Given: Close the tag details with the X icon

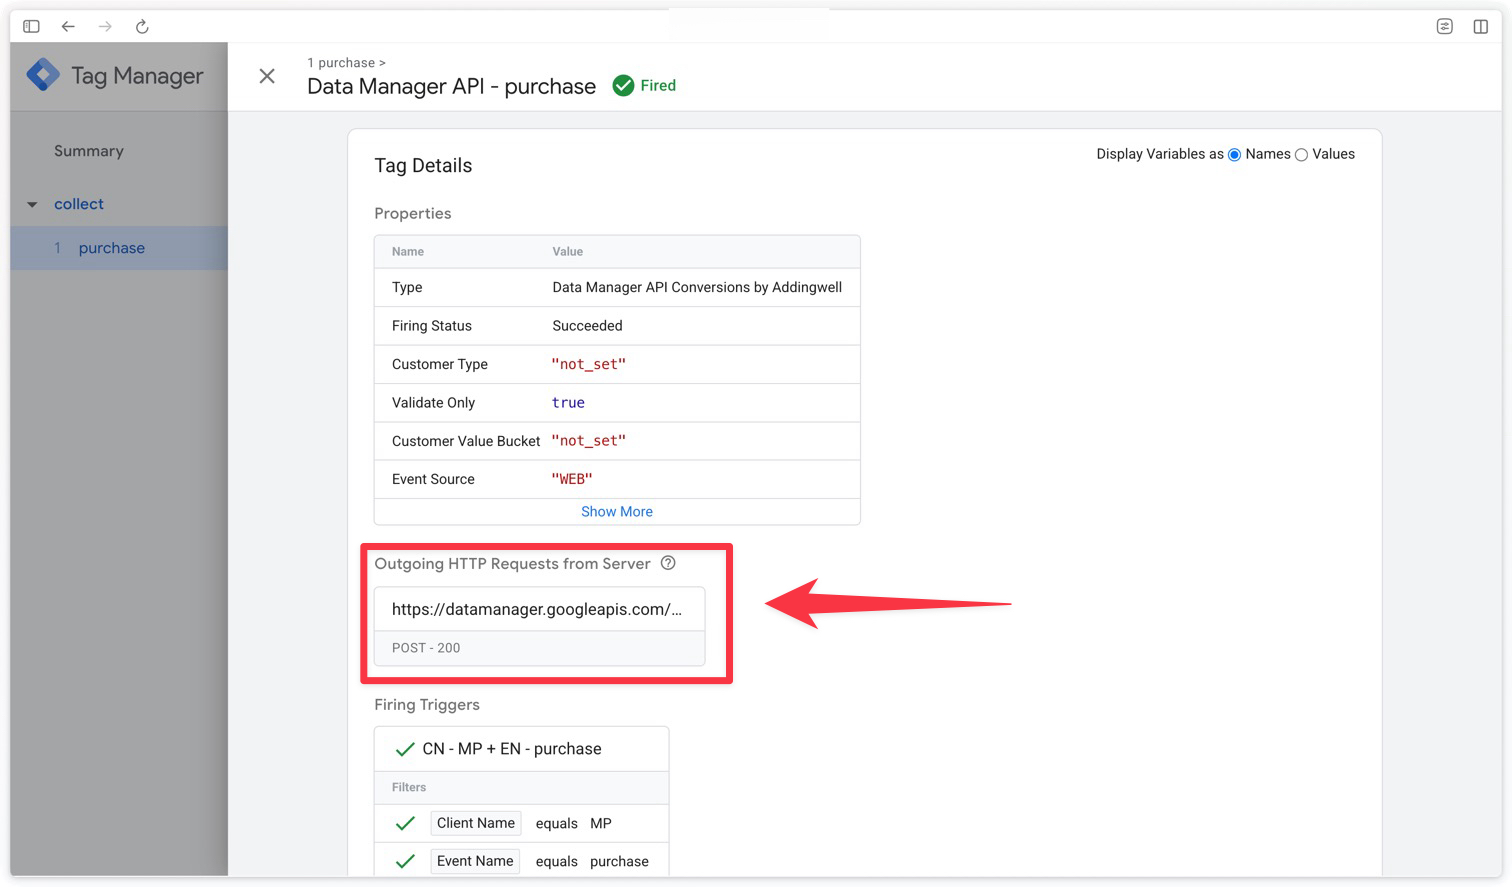Looking at the screenshot, I should pos(267,76).
